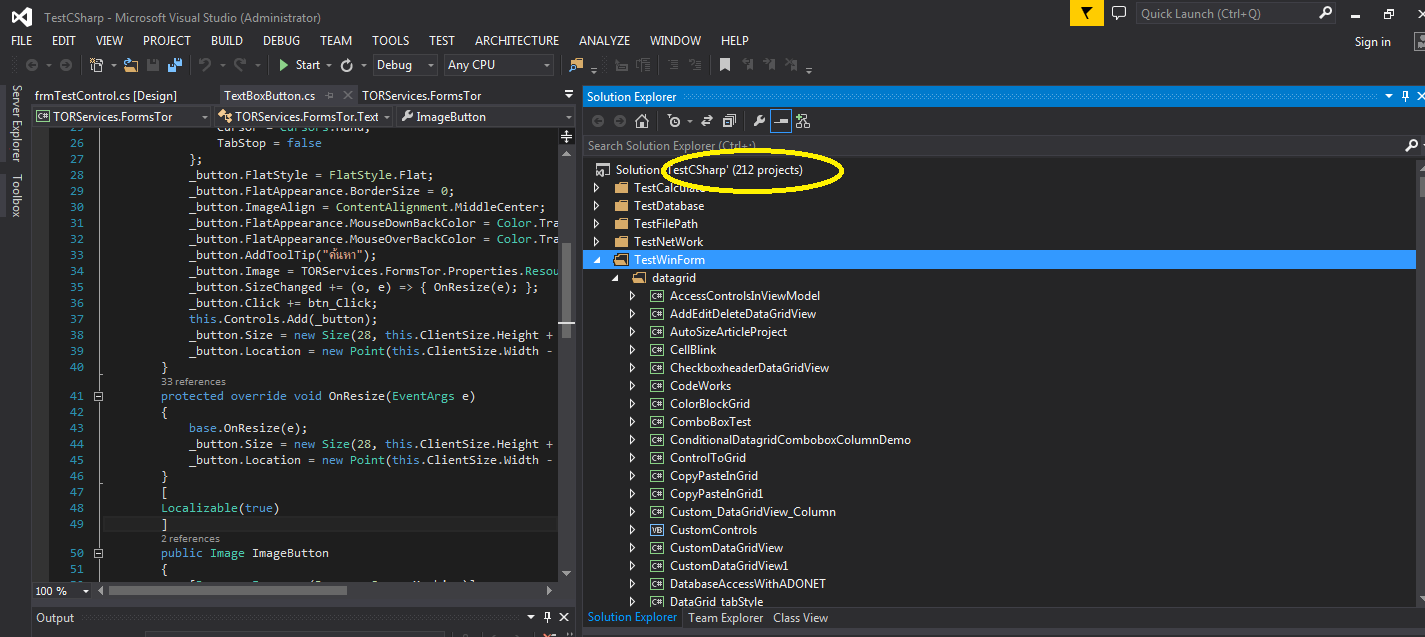Open the Debug configuration dropdown
This screenshot has height=637, width=1425.
(405, 65)
